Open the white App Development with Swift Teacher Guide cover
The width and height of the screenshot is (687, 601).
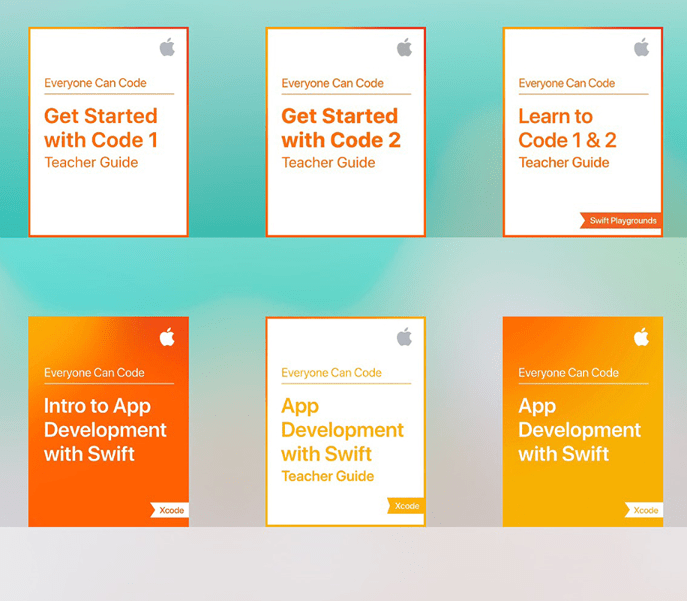(x=346, y=421)
